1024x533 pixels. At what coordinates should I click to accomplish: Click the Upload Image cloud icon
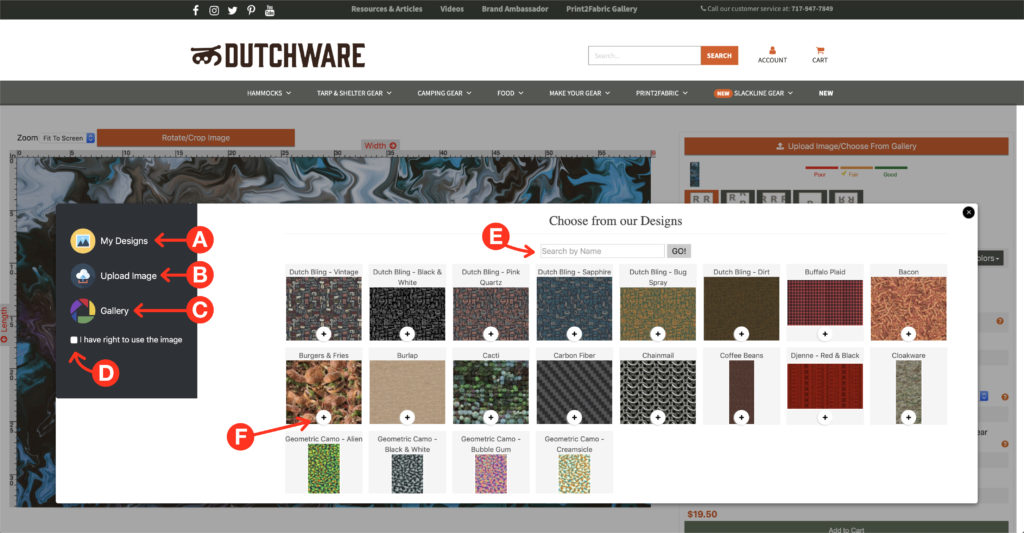click(x=83, y=276)
